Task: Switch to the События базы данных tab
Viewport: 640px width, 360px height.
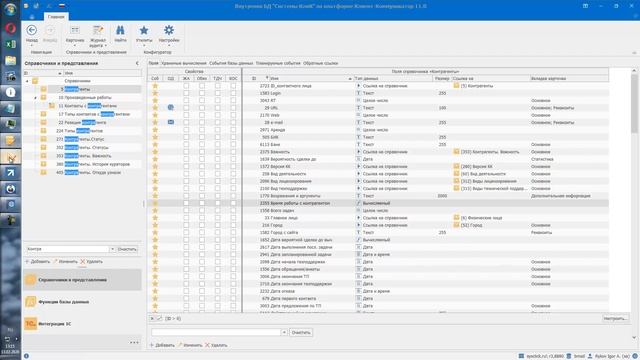Action: (231, 63)
